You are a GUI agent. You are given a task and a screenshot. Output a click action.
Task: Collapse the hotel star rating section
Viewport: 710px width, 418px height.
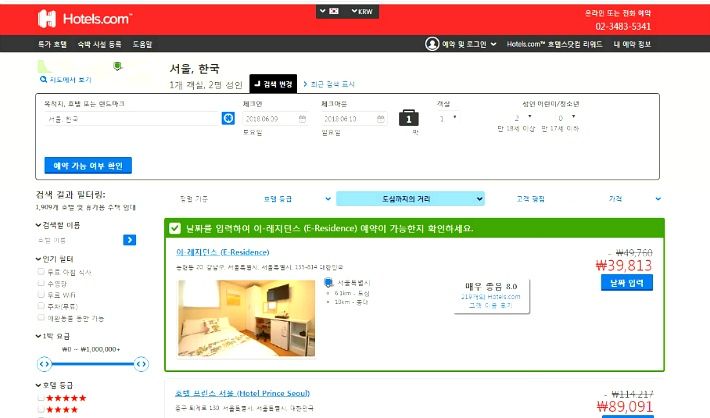(54, 385)
